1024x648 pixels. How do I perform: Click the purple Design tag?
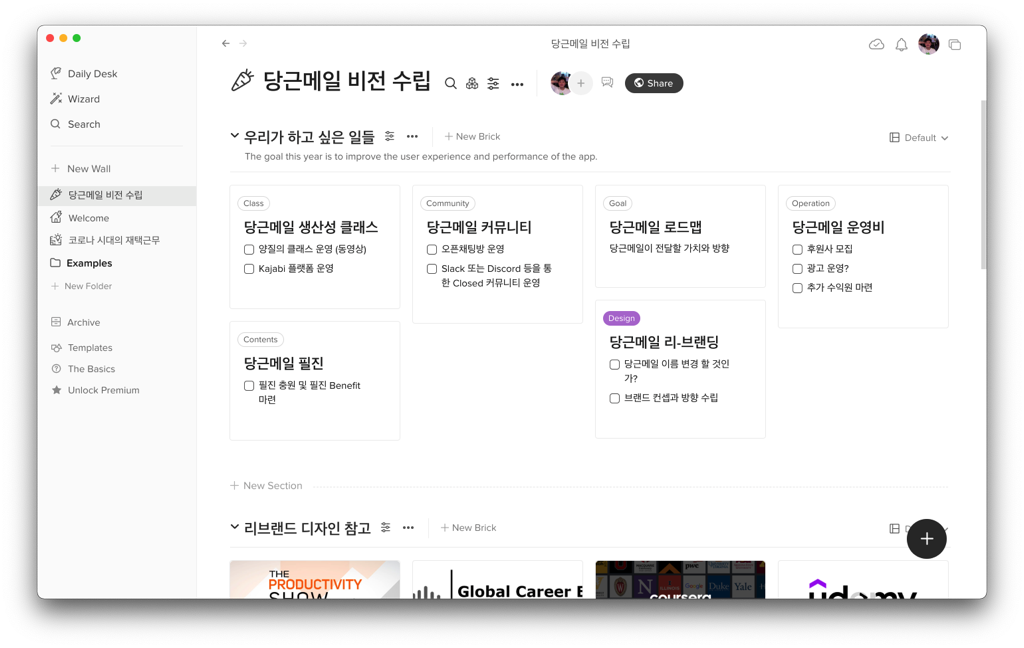tap(621, 319)
